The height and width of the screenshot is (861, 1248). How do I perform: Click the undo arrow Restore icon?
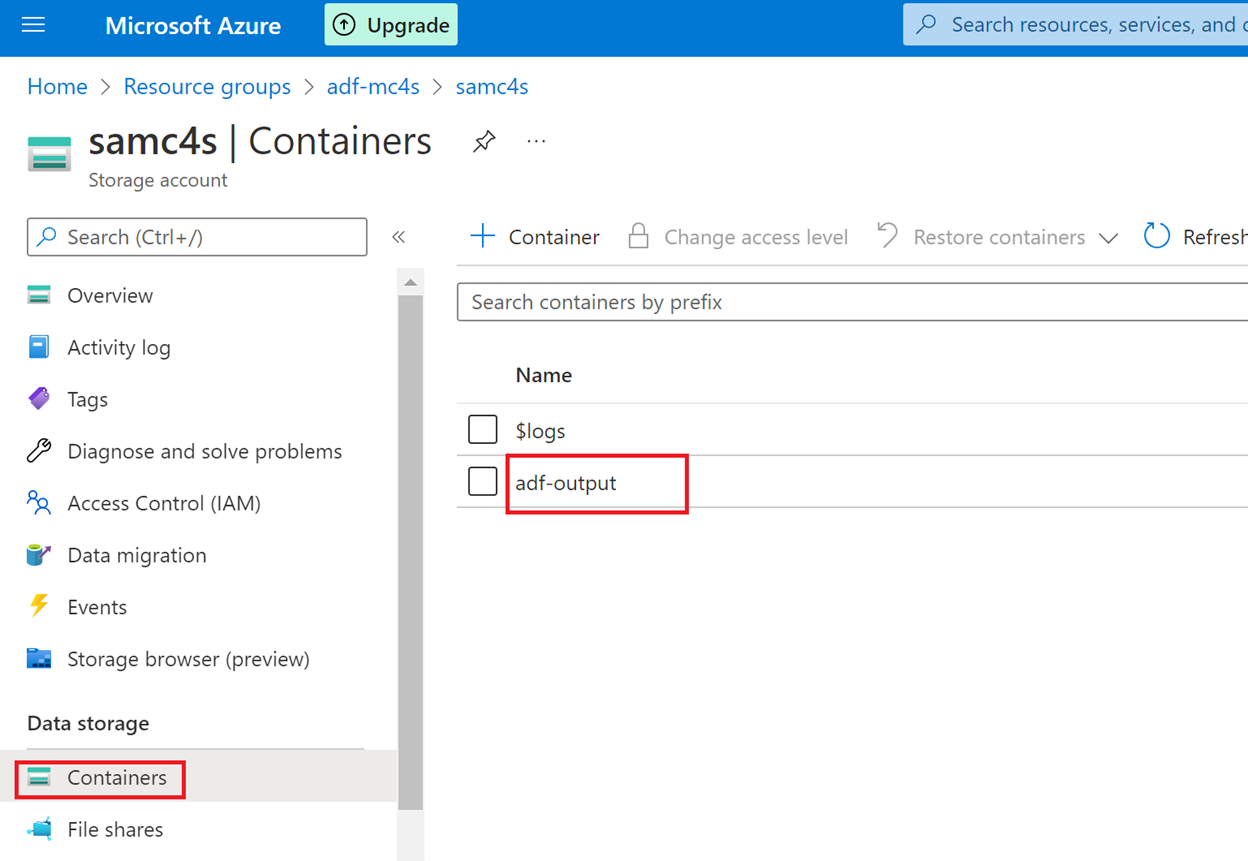click(887, 236)
